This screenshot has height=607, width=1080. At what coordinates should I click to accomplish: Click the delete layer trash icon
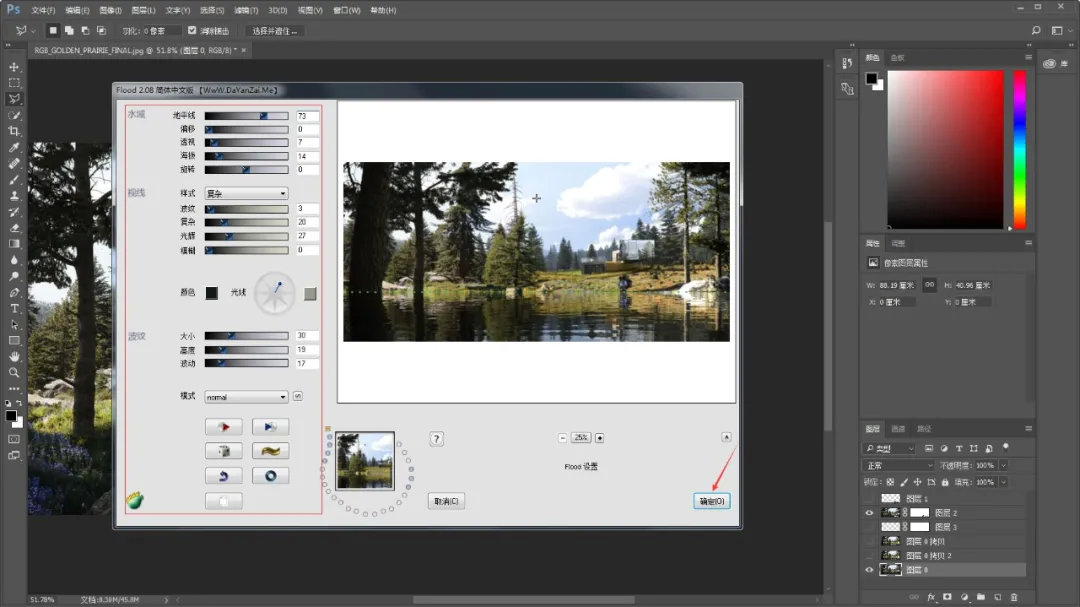[x=1014, y=597]
